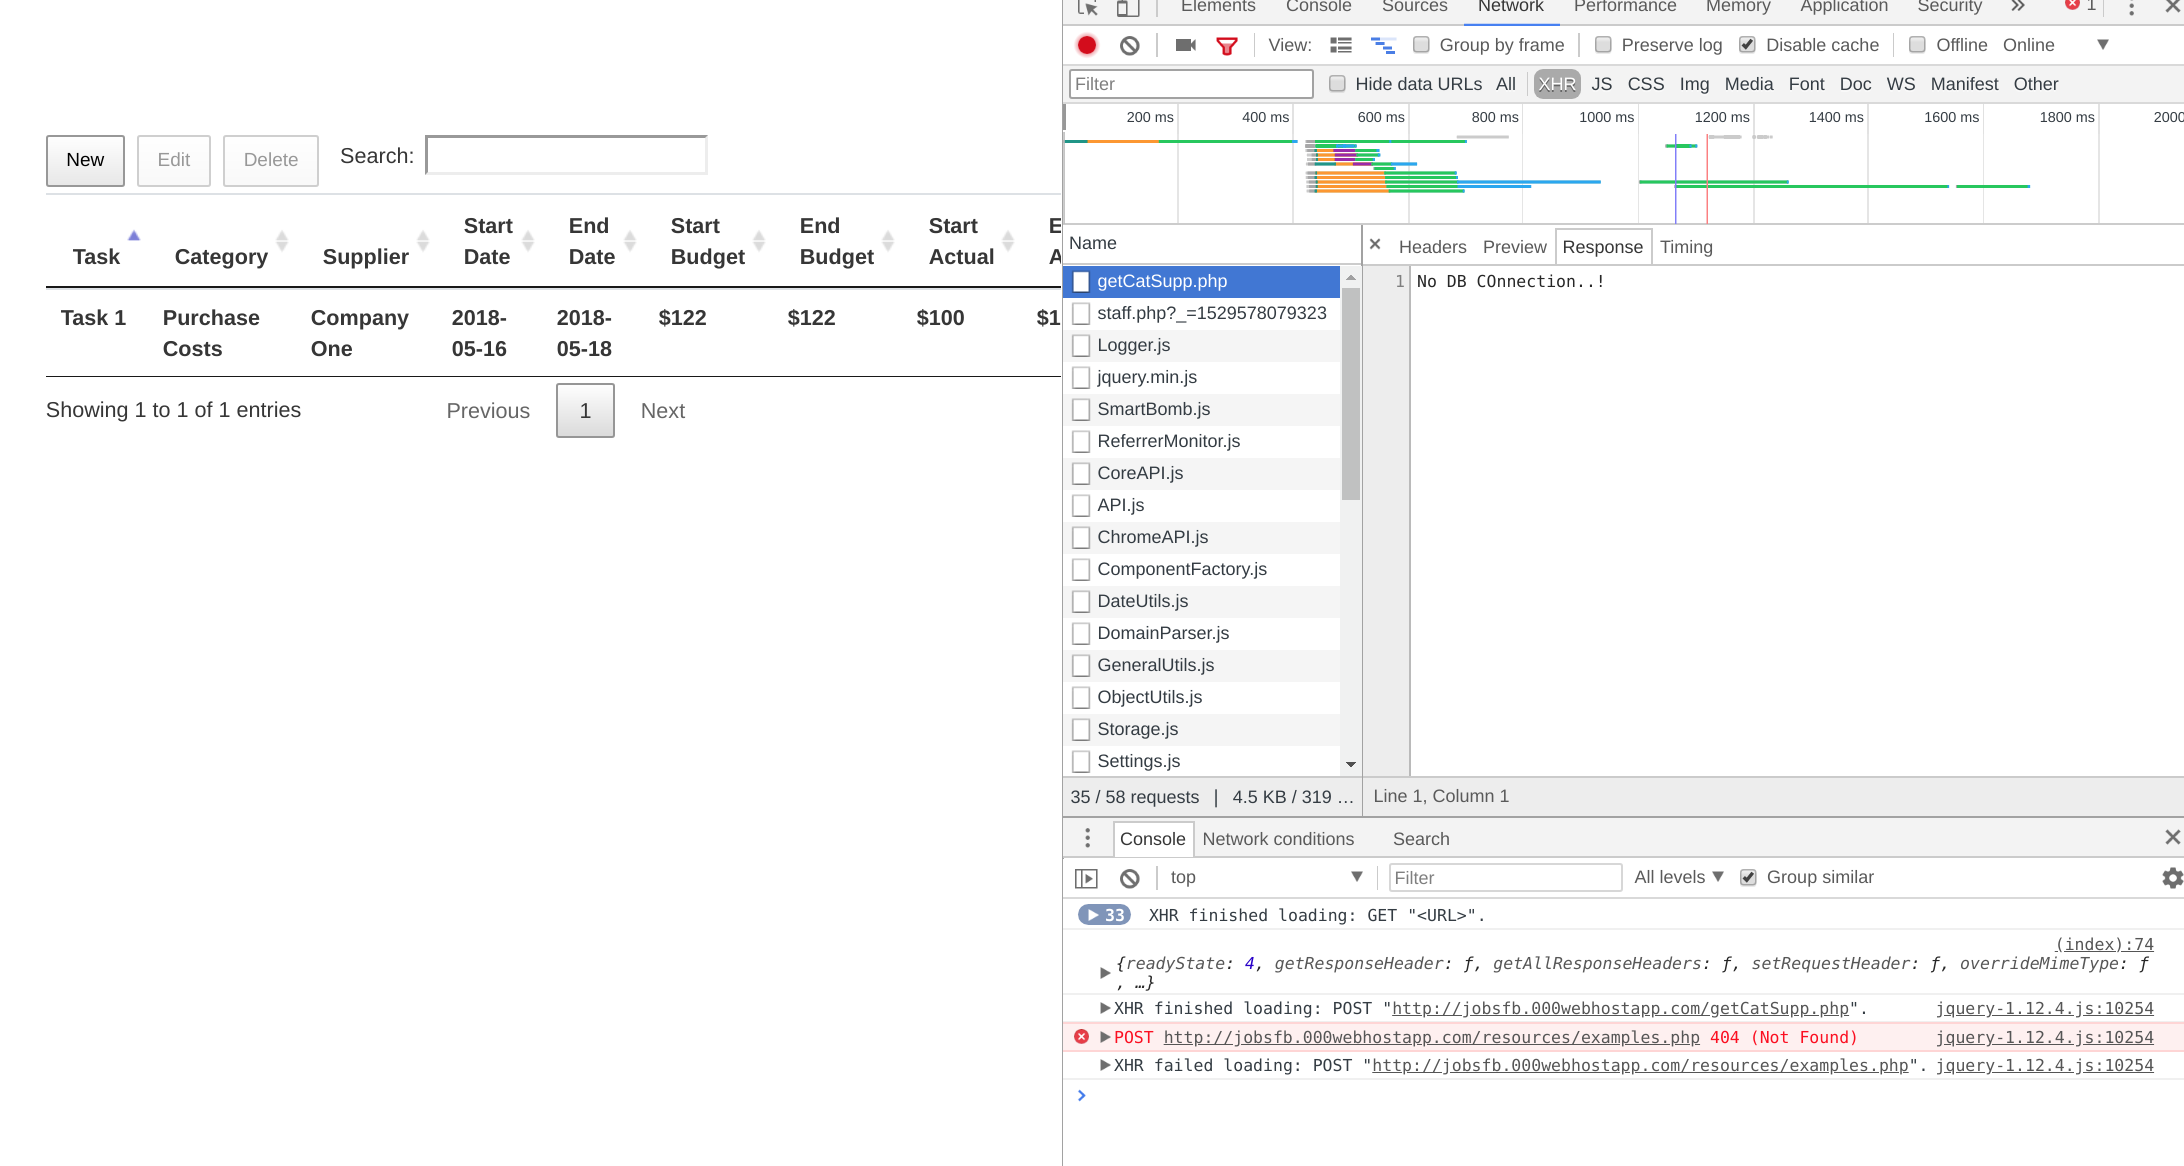2184x1166 pixels.
Task: Click the inspect element cursor icon
Action: (1088, 8)
